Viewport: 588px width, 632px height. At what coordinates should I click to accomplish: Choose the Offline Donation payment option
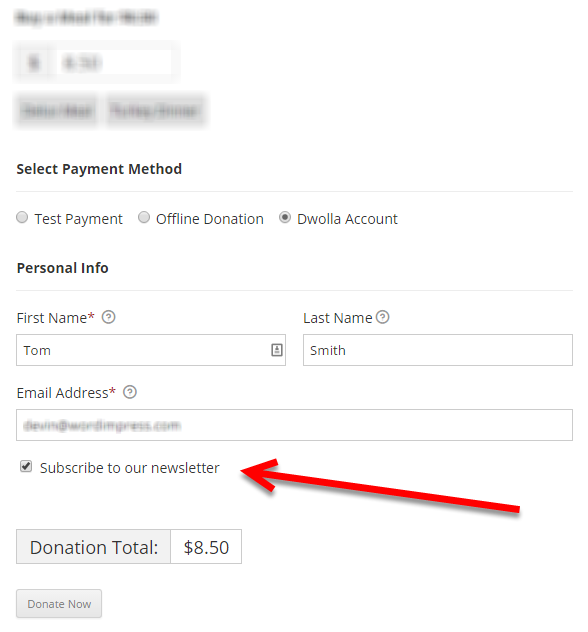pos(144,218)
